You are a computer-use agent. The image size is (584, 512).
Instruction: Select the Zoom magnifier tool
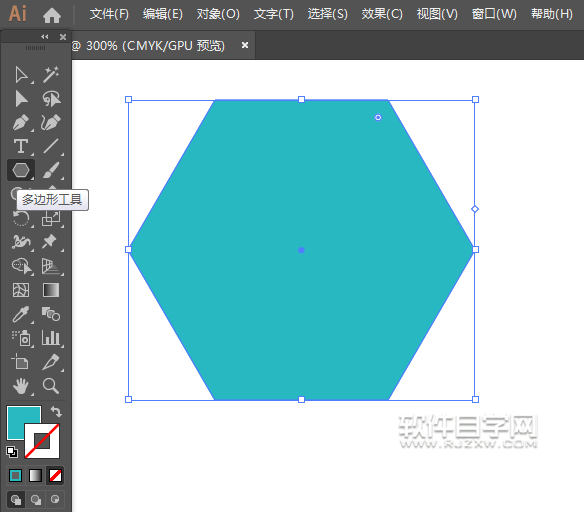point(51,386)
